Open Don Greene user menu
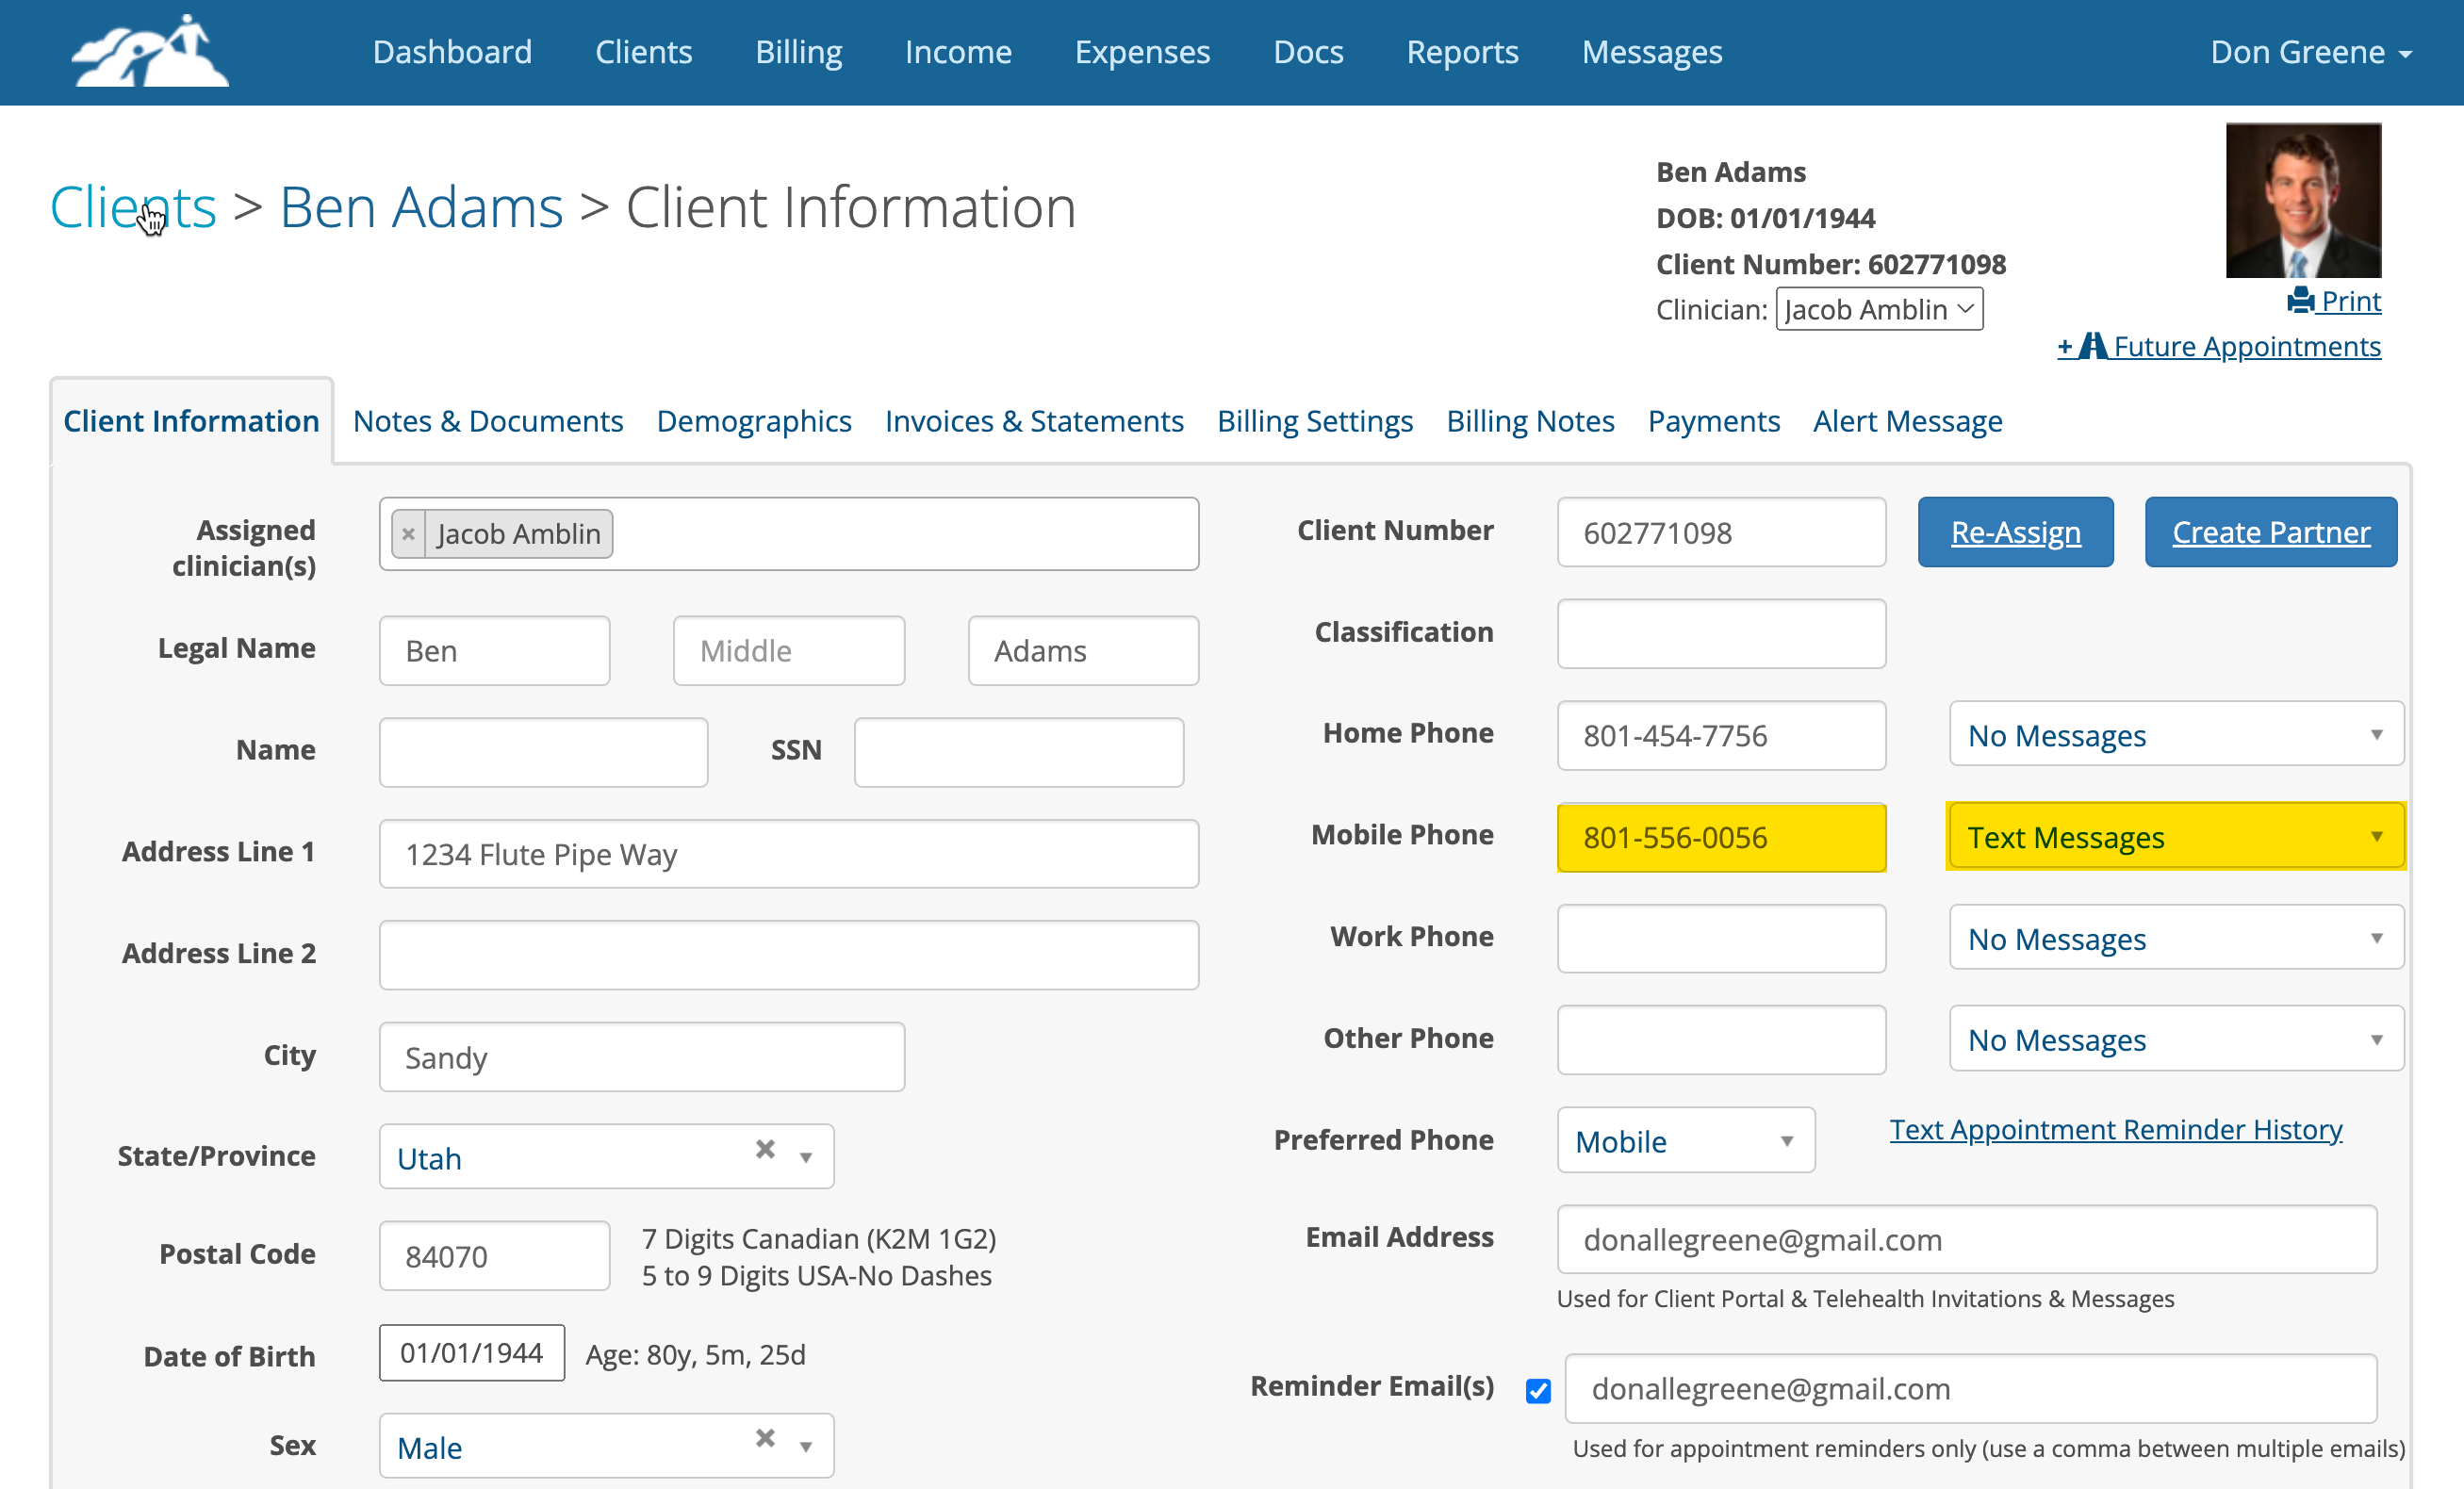Screen dimensions: 2464x1489 click(2311, 51)
